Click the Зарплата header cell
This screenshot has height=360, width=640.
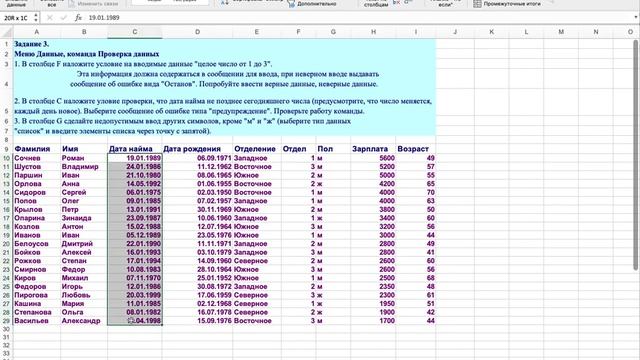(x=373, y=149)
